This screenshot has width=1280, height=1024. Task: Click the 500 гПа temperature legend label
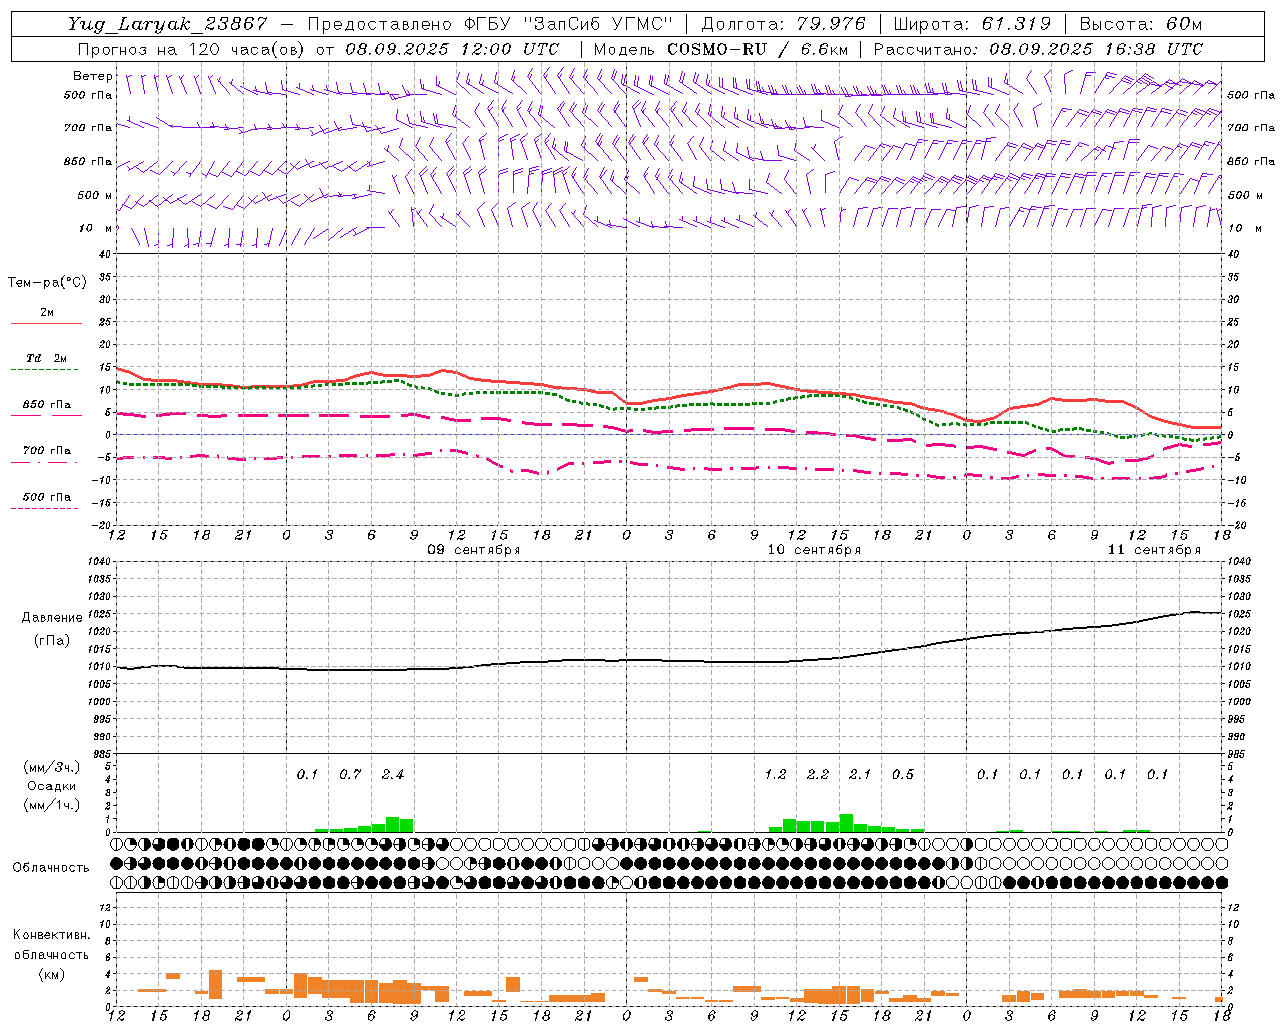tap(47, 497)
